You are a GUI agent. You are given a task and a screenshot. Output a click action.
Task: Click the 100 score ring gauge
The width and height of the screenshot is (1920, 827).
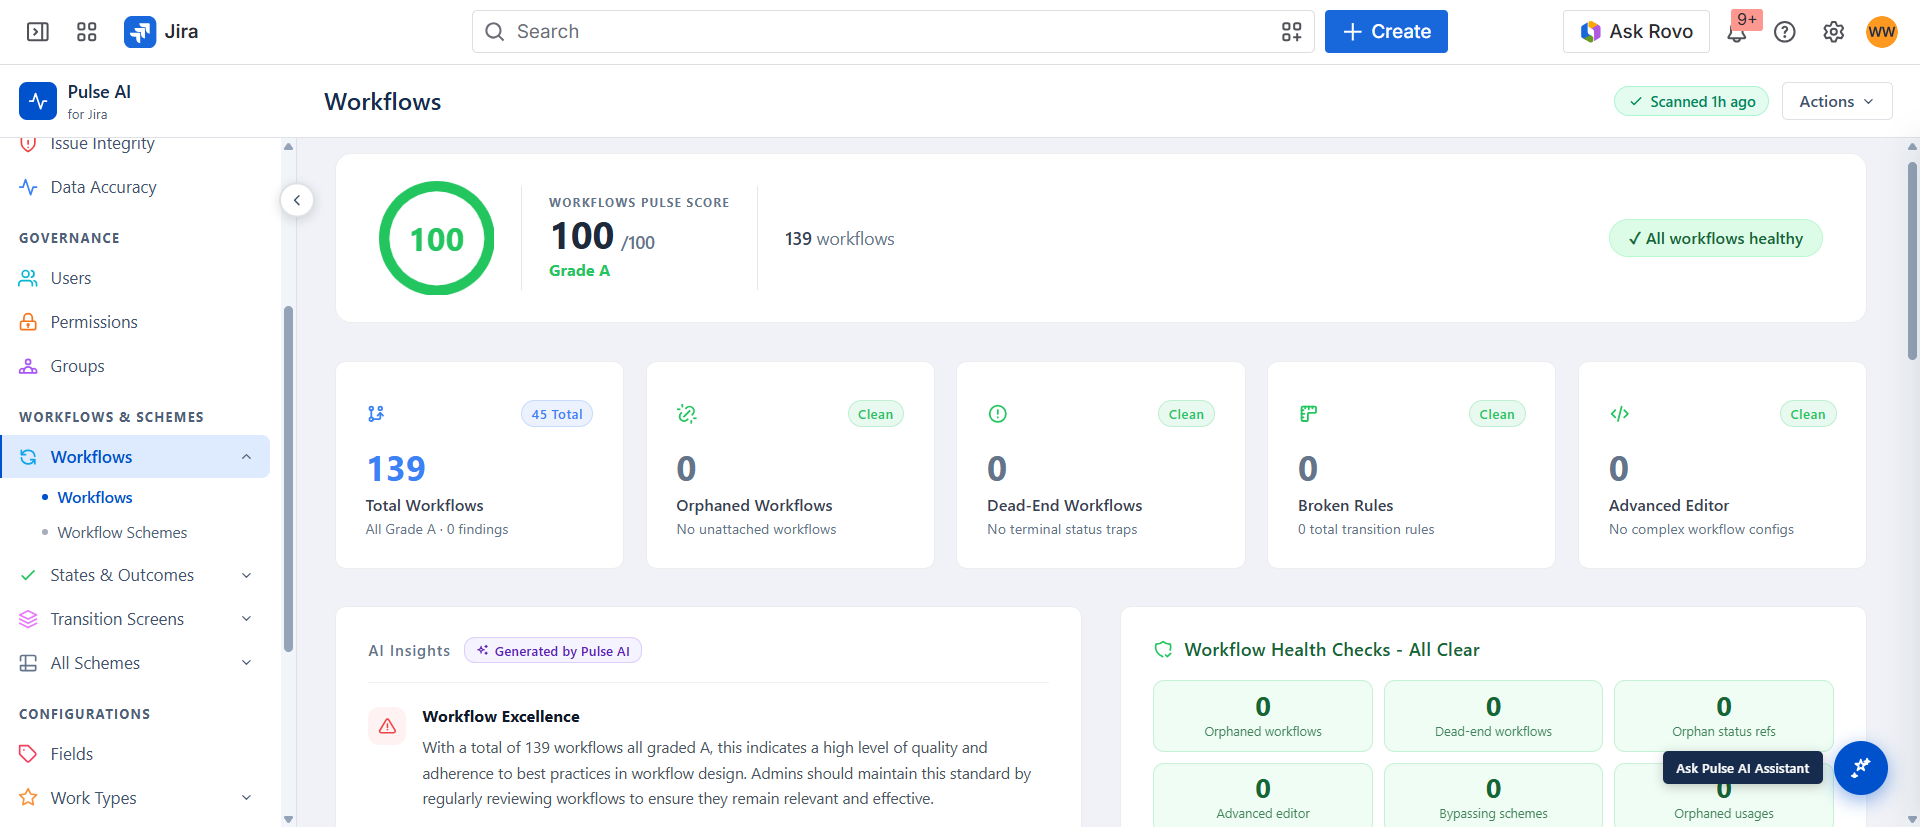pos(437,239)
